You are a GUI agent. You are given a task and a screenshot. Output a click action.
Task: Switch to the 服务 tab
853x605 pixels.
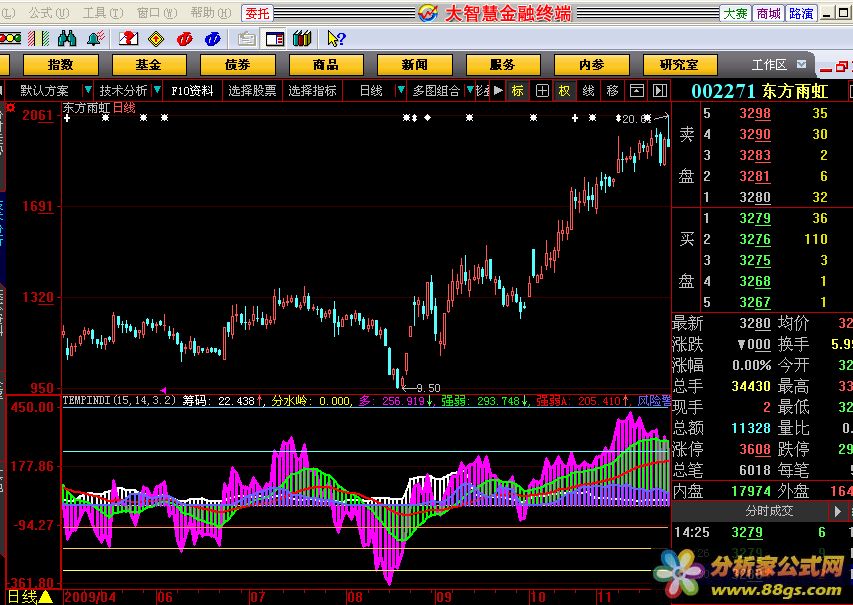pos(503,65)
